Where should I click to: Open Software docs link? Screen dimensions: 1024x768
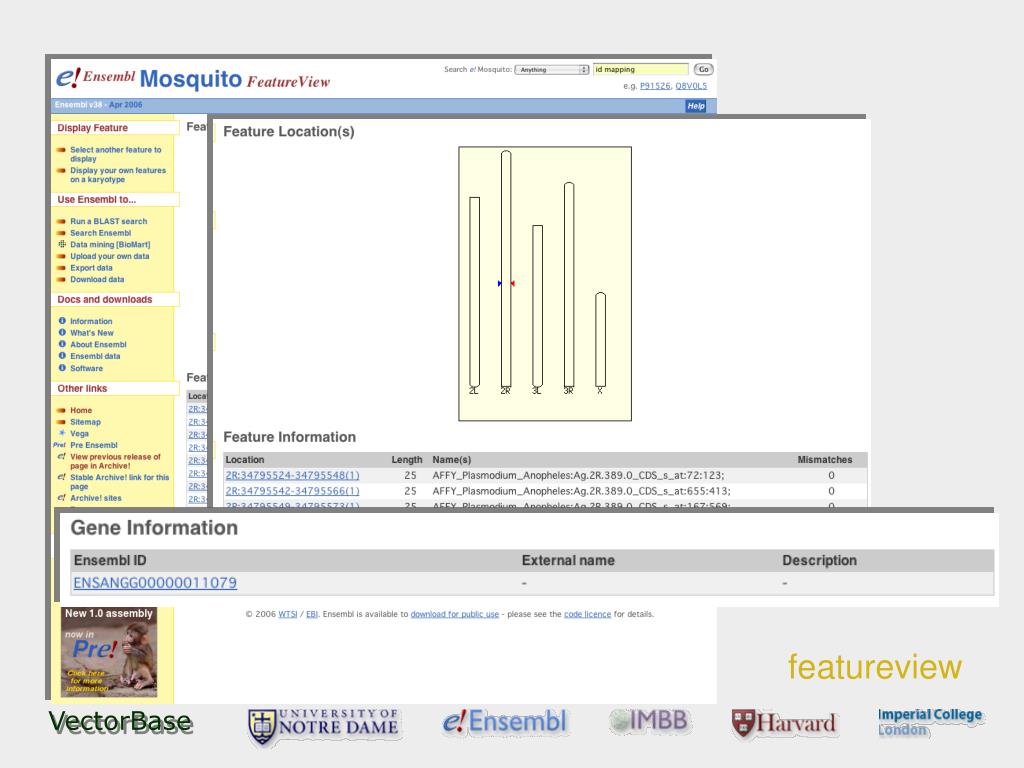(x=86, y=368)
